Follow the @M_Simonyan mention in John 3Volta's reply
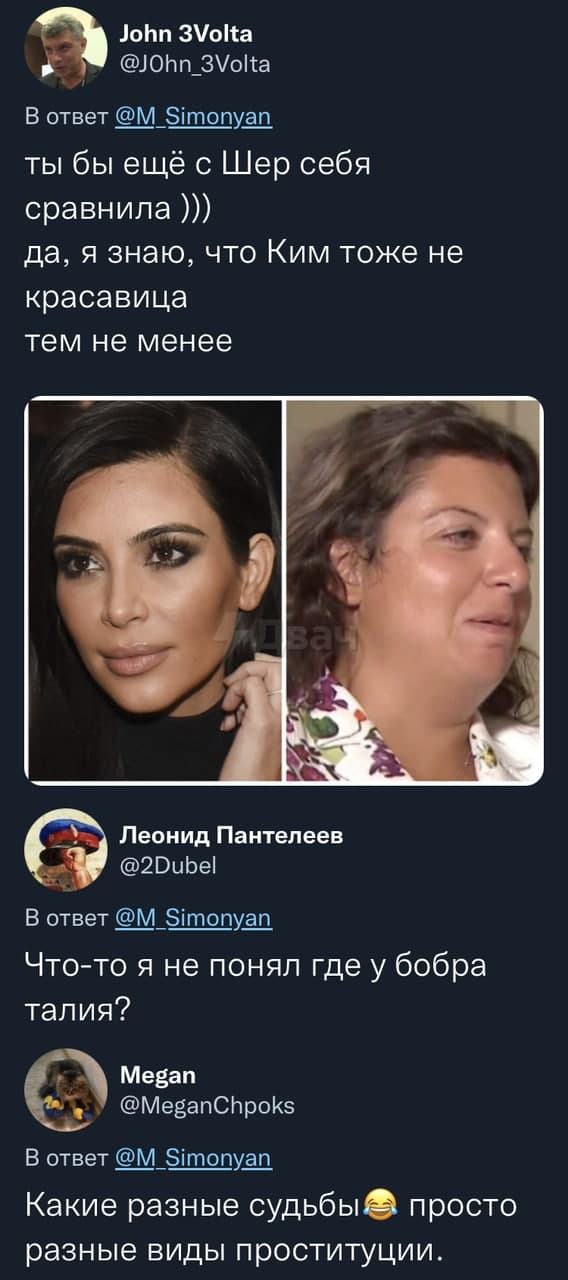The image size is (568, 1280). click(x=193, y=116)
